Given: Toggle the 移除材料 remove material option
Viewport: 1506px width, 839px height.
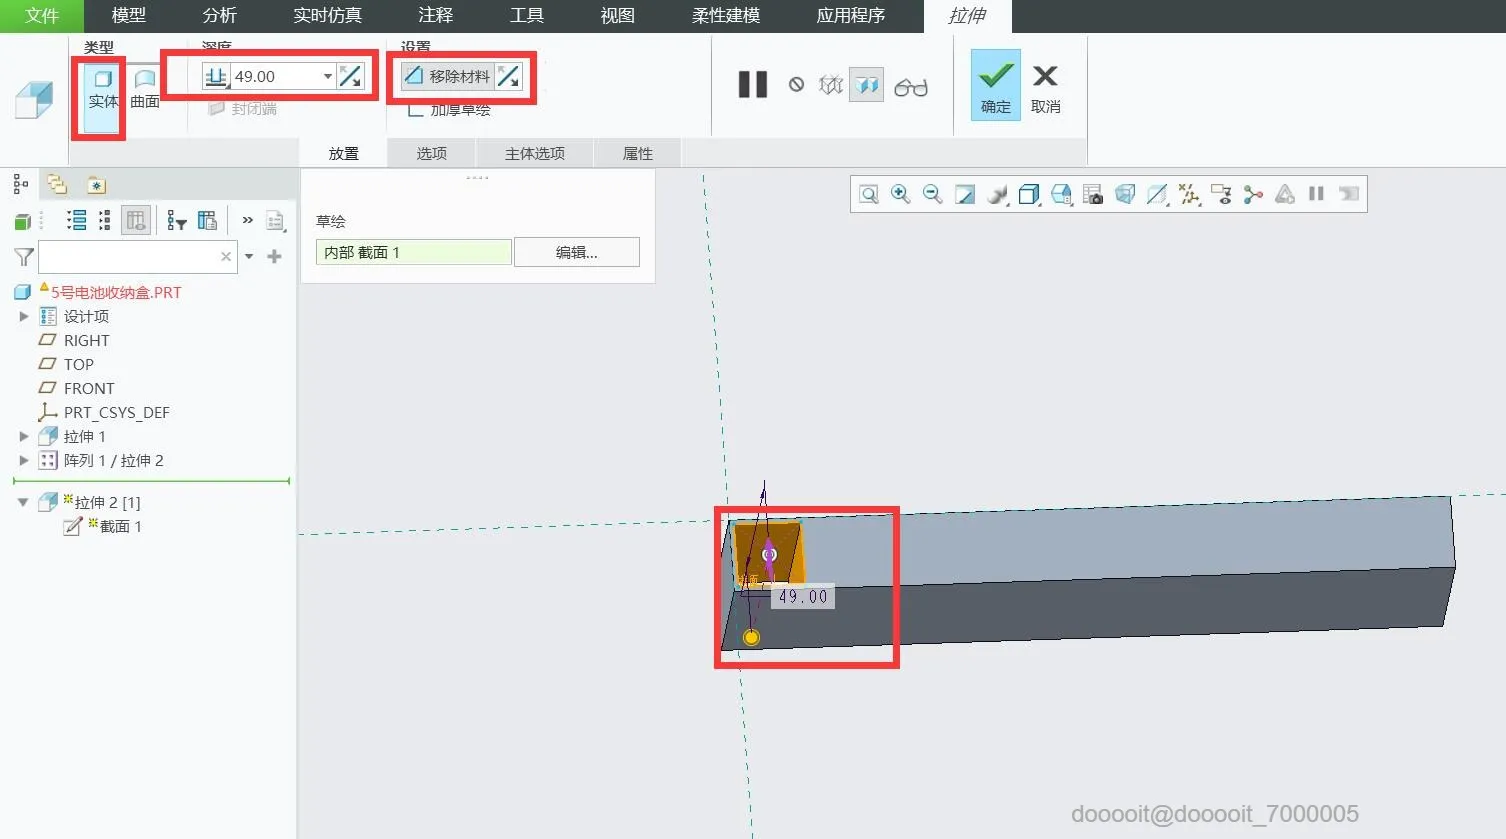Looking at the screenshot, I should point(448,76).
